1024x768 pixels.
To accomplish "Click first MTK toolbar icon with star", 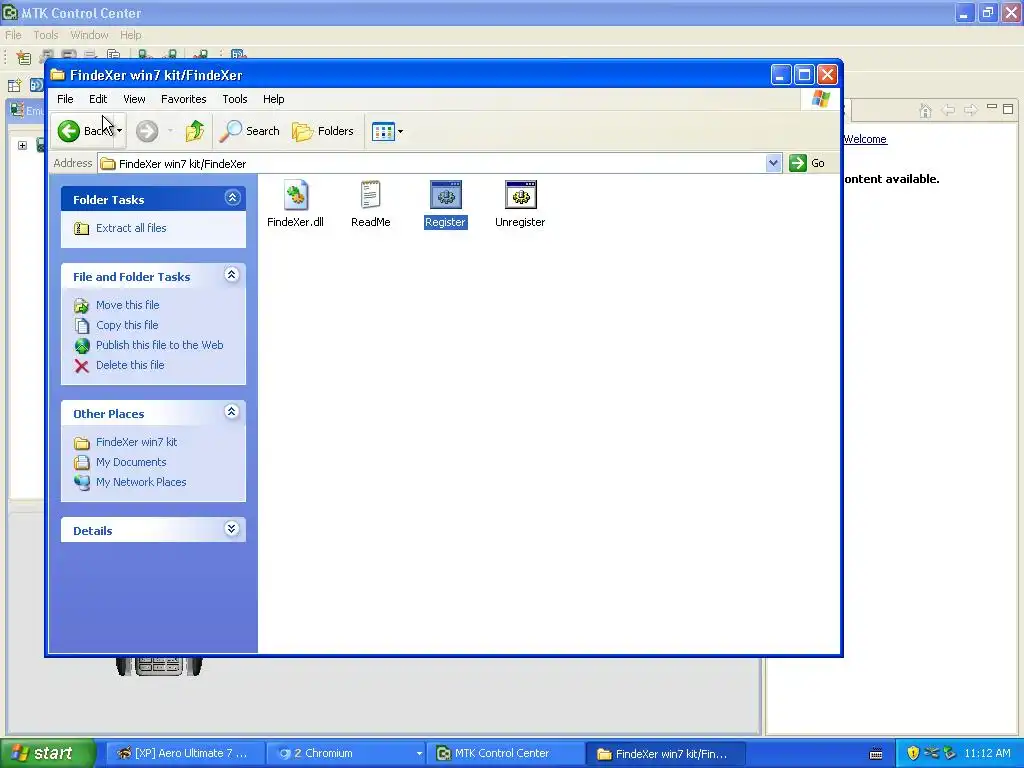I will (24, 57).
